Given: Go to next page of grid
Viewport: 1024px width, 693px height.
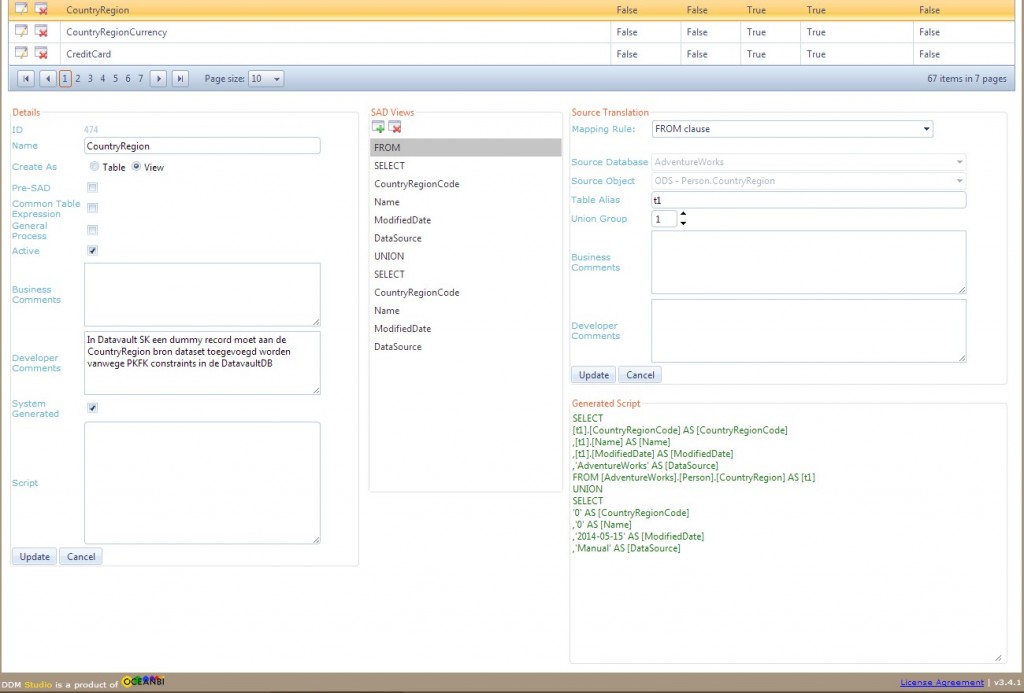Looking at the screenshot, I should 158,78.
